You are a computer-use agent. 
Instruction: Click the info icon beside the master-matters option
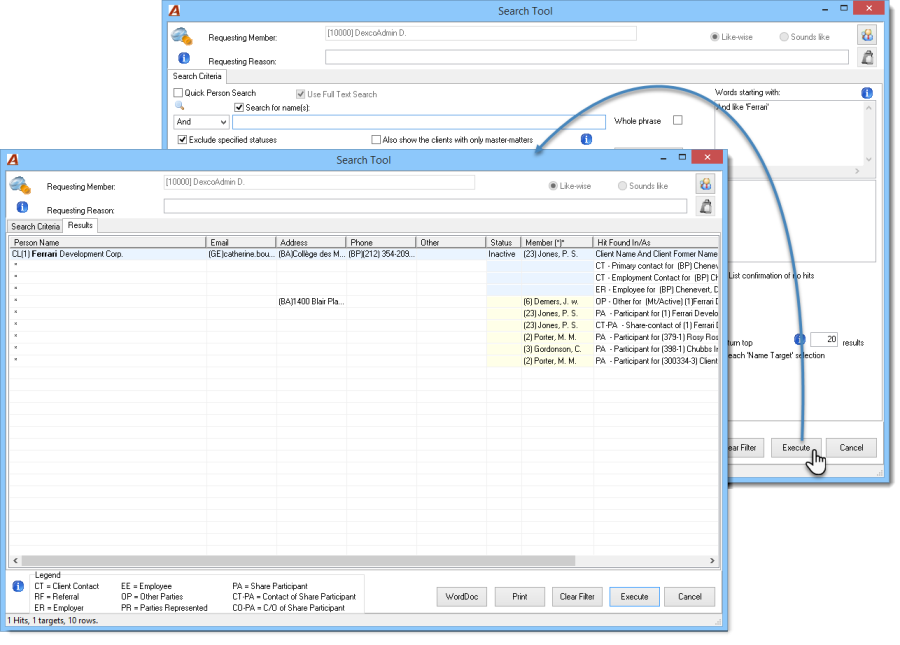[586, 139]
